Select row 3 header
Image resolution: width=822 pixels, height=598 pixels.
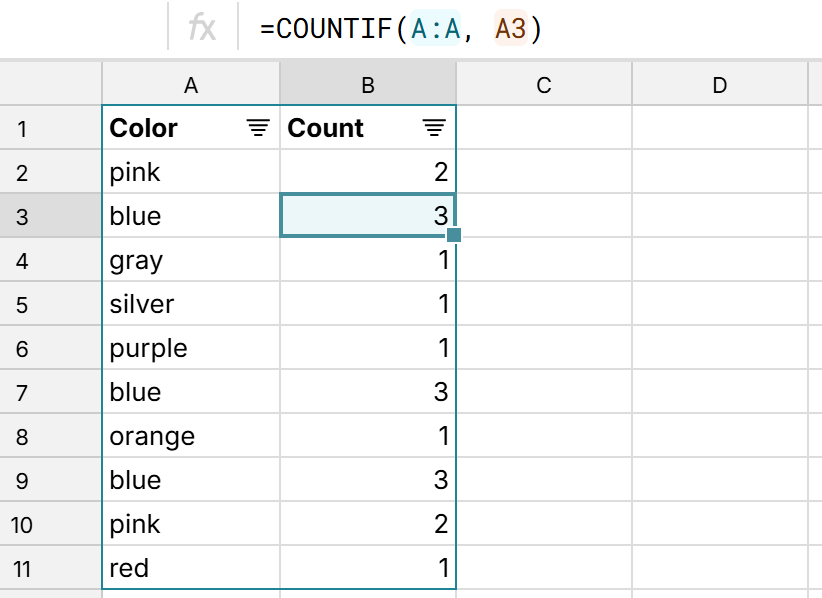tap(22, 216)
